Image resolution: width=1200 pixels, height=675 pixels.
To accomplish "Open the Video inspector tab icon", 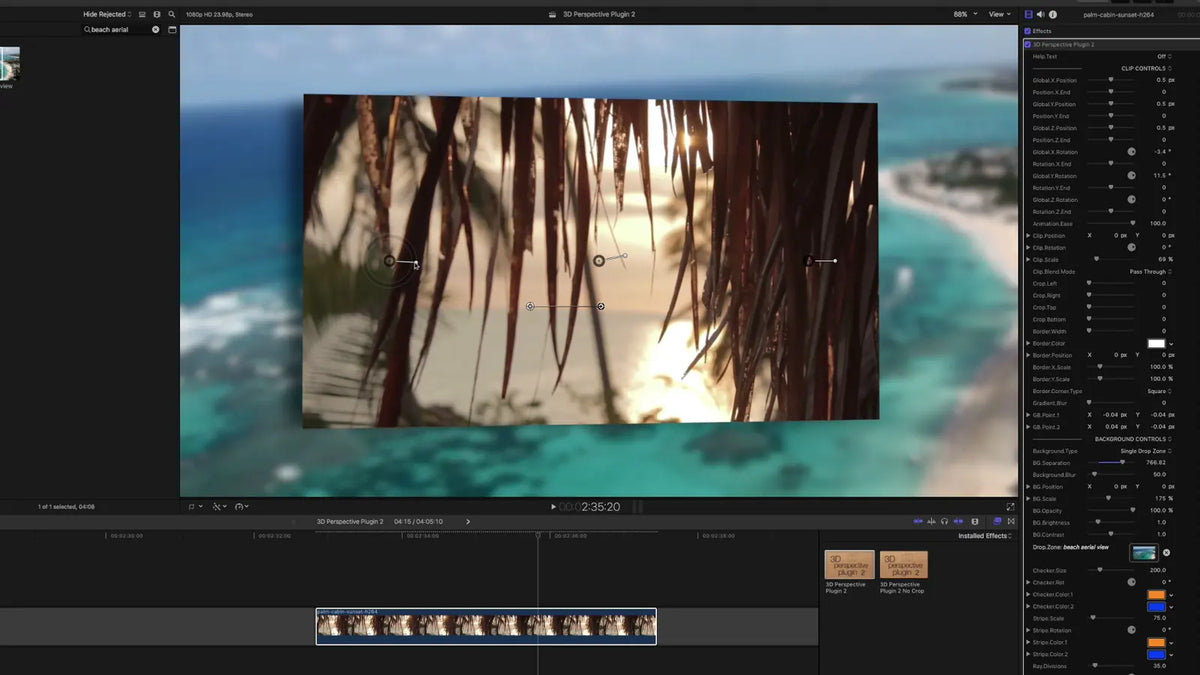I will pyautogui.click(x=1029, y=14).
